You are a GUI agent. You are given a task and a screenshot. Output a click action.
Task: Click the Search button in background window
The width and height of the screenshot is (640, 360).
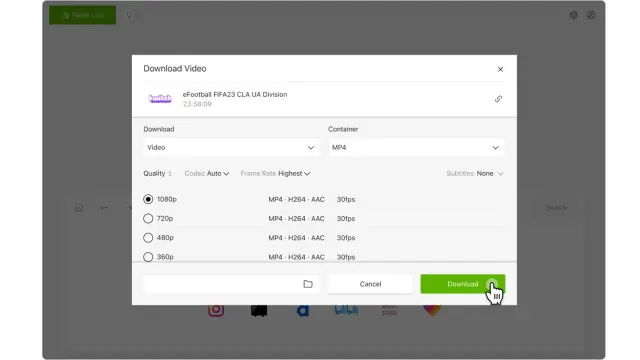pos(556,208)
